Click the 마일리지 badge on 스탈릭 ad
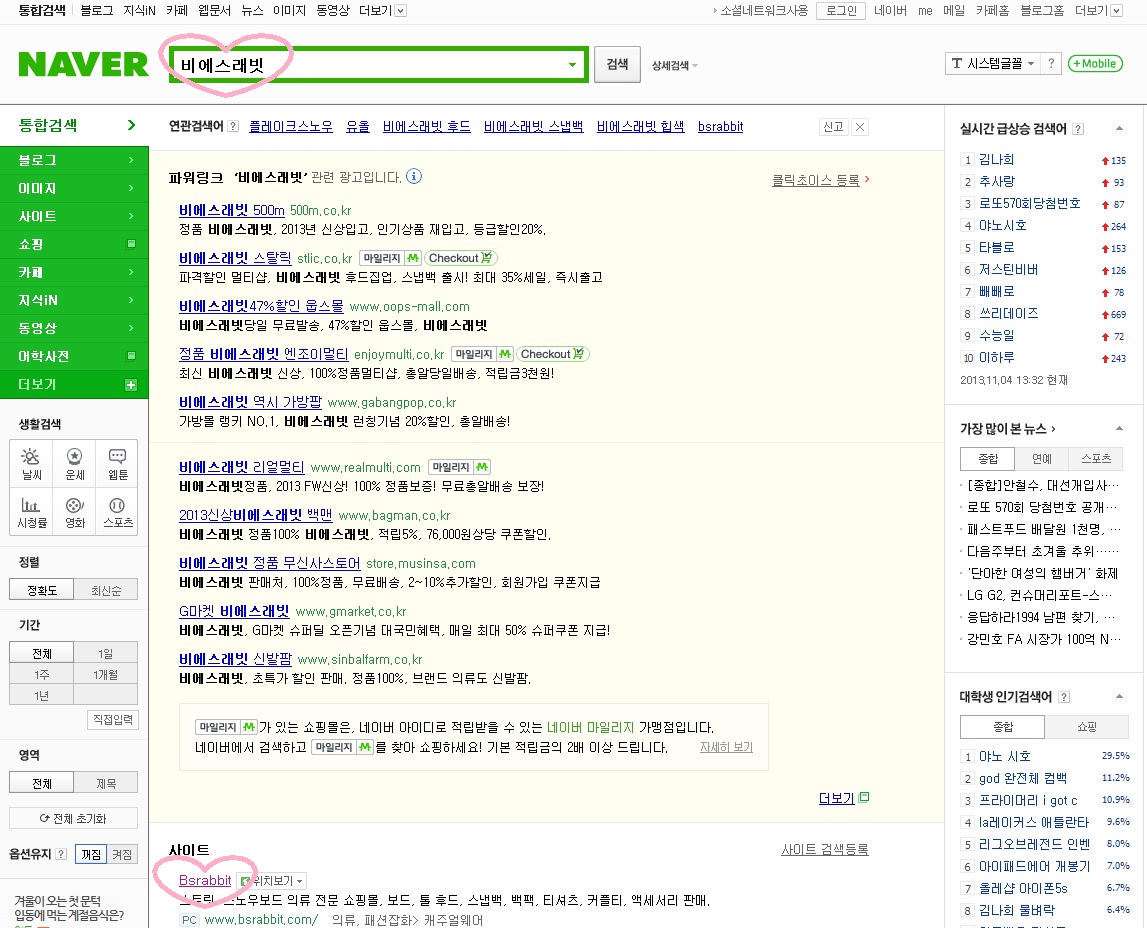 click(x=391, y=258)
